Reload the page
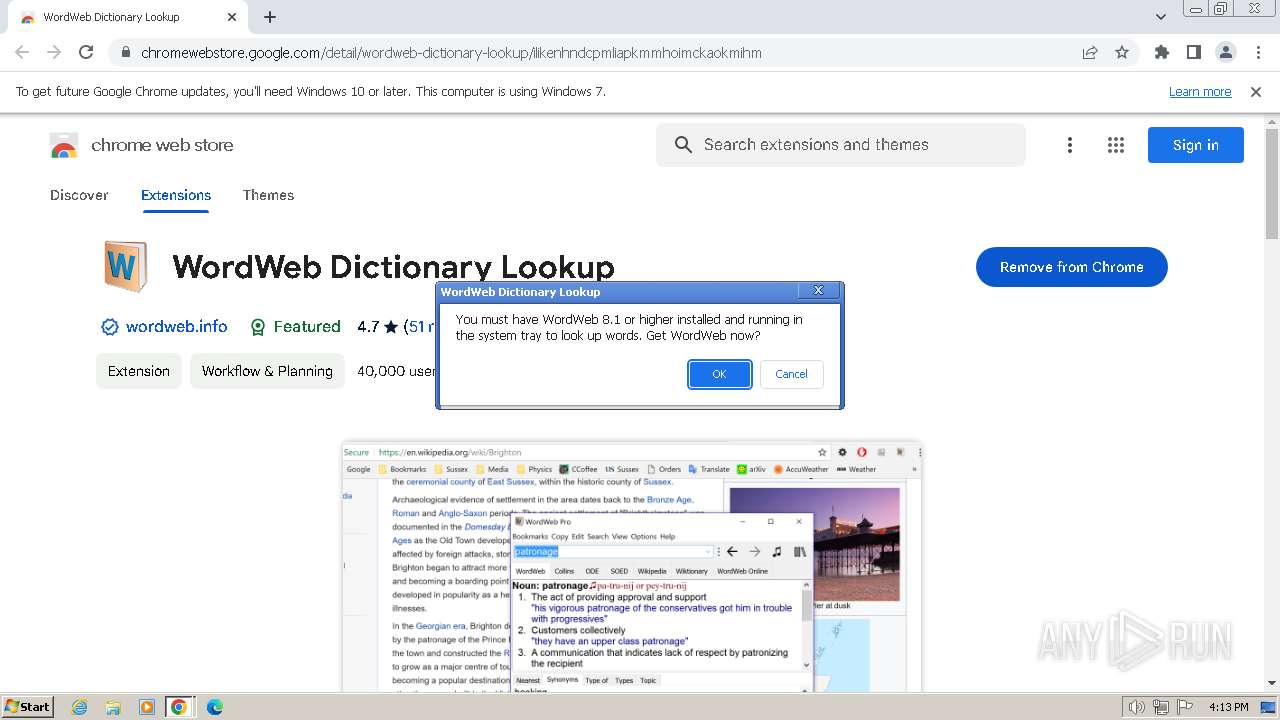 (x=86, y=52)
